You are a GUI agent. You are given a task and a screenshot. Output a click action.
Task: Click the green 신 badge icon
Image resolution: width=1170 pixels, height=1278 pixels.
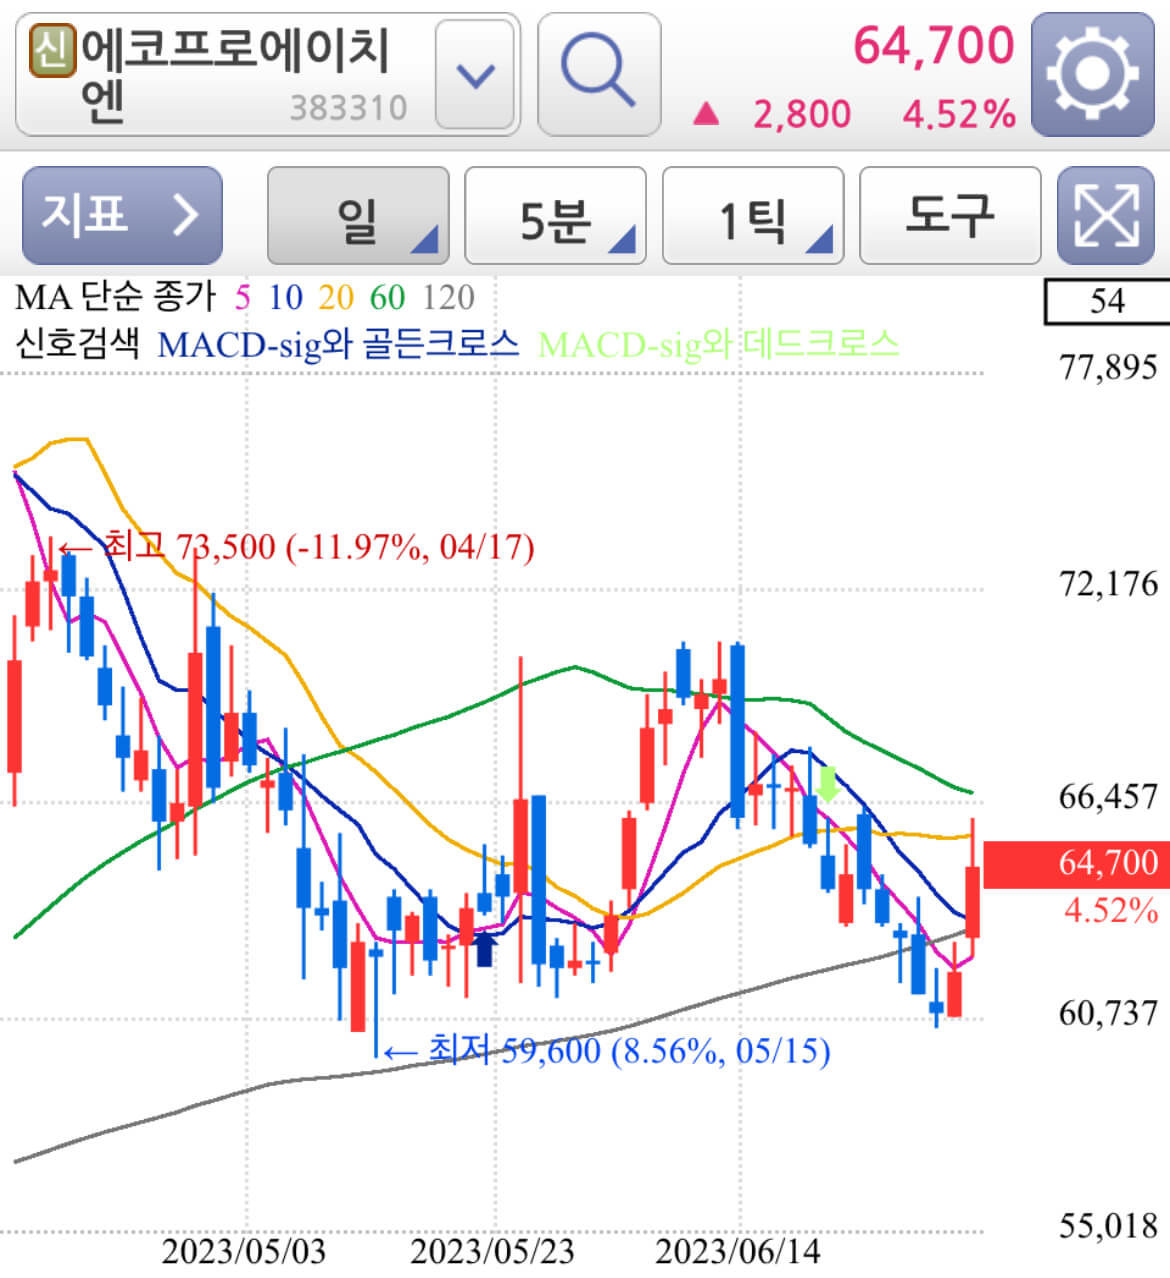click(x=53, y=50)
